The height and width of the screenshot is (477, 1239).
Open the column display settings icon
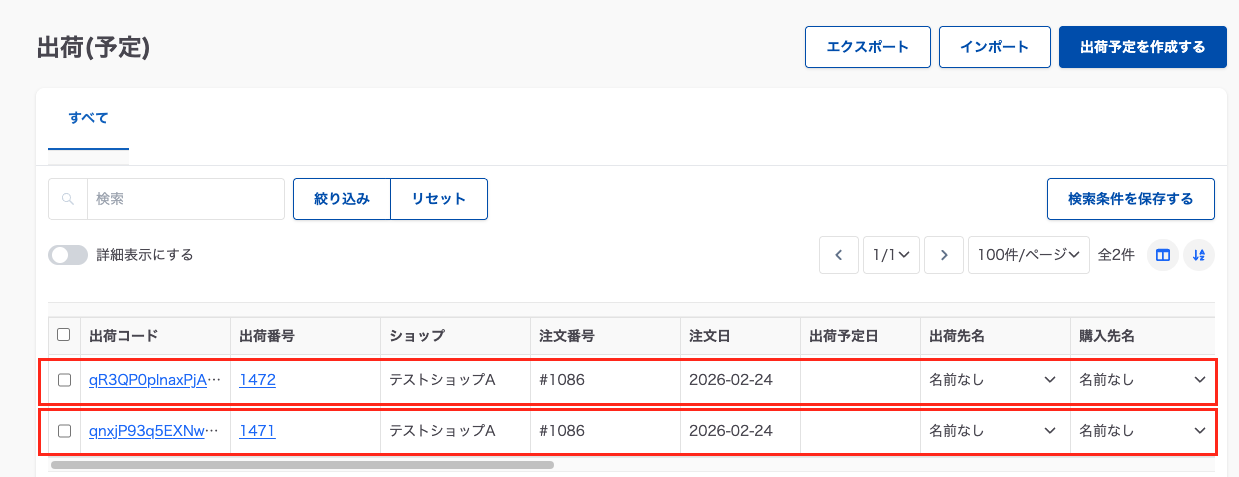1163,255
